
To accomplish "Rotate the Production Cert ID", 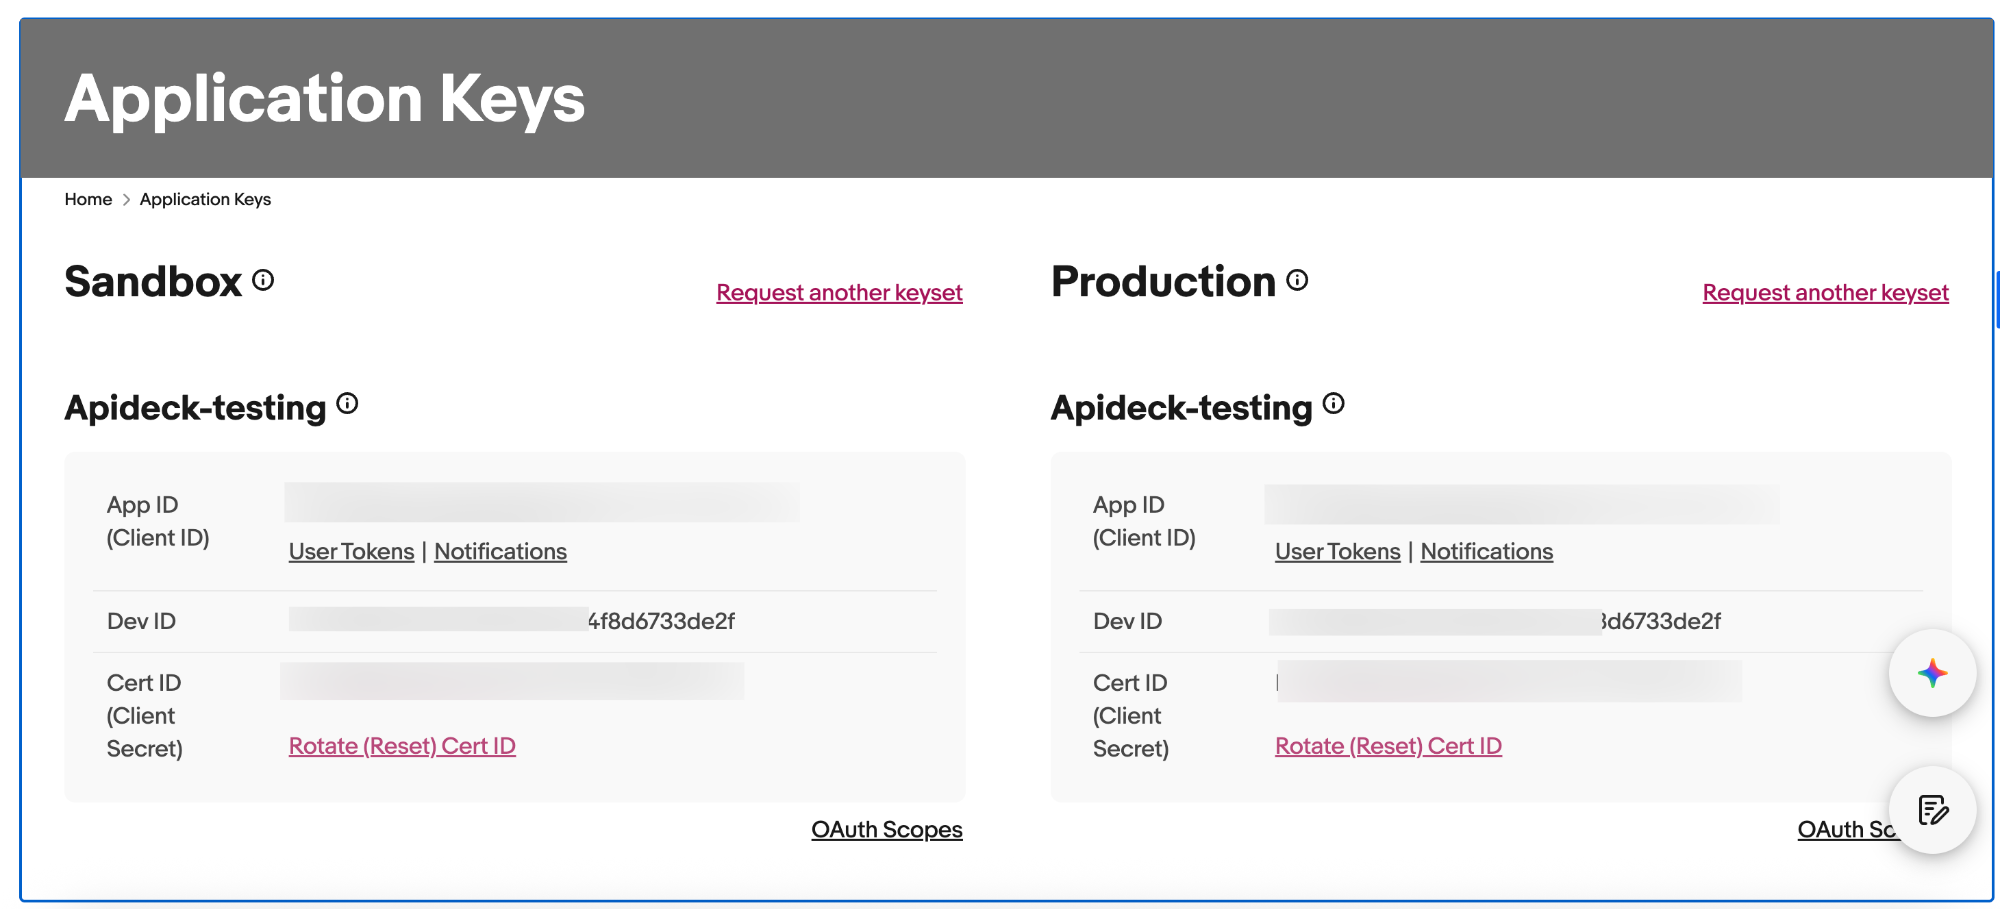I will (x=1388, y=745).
